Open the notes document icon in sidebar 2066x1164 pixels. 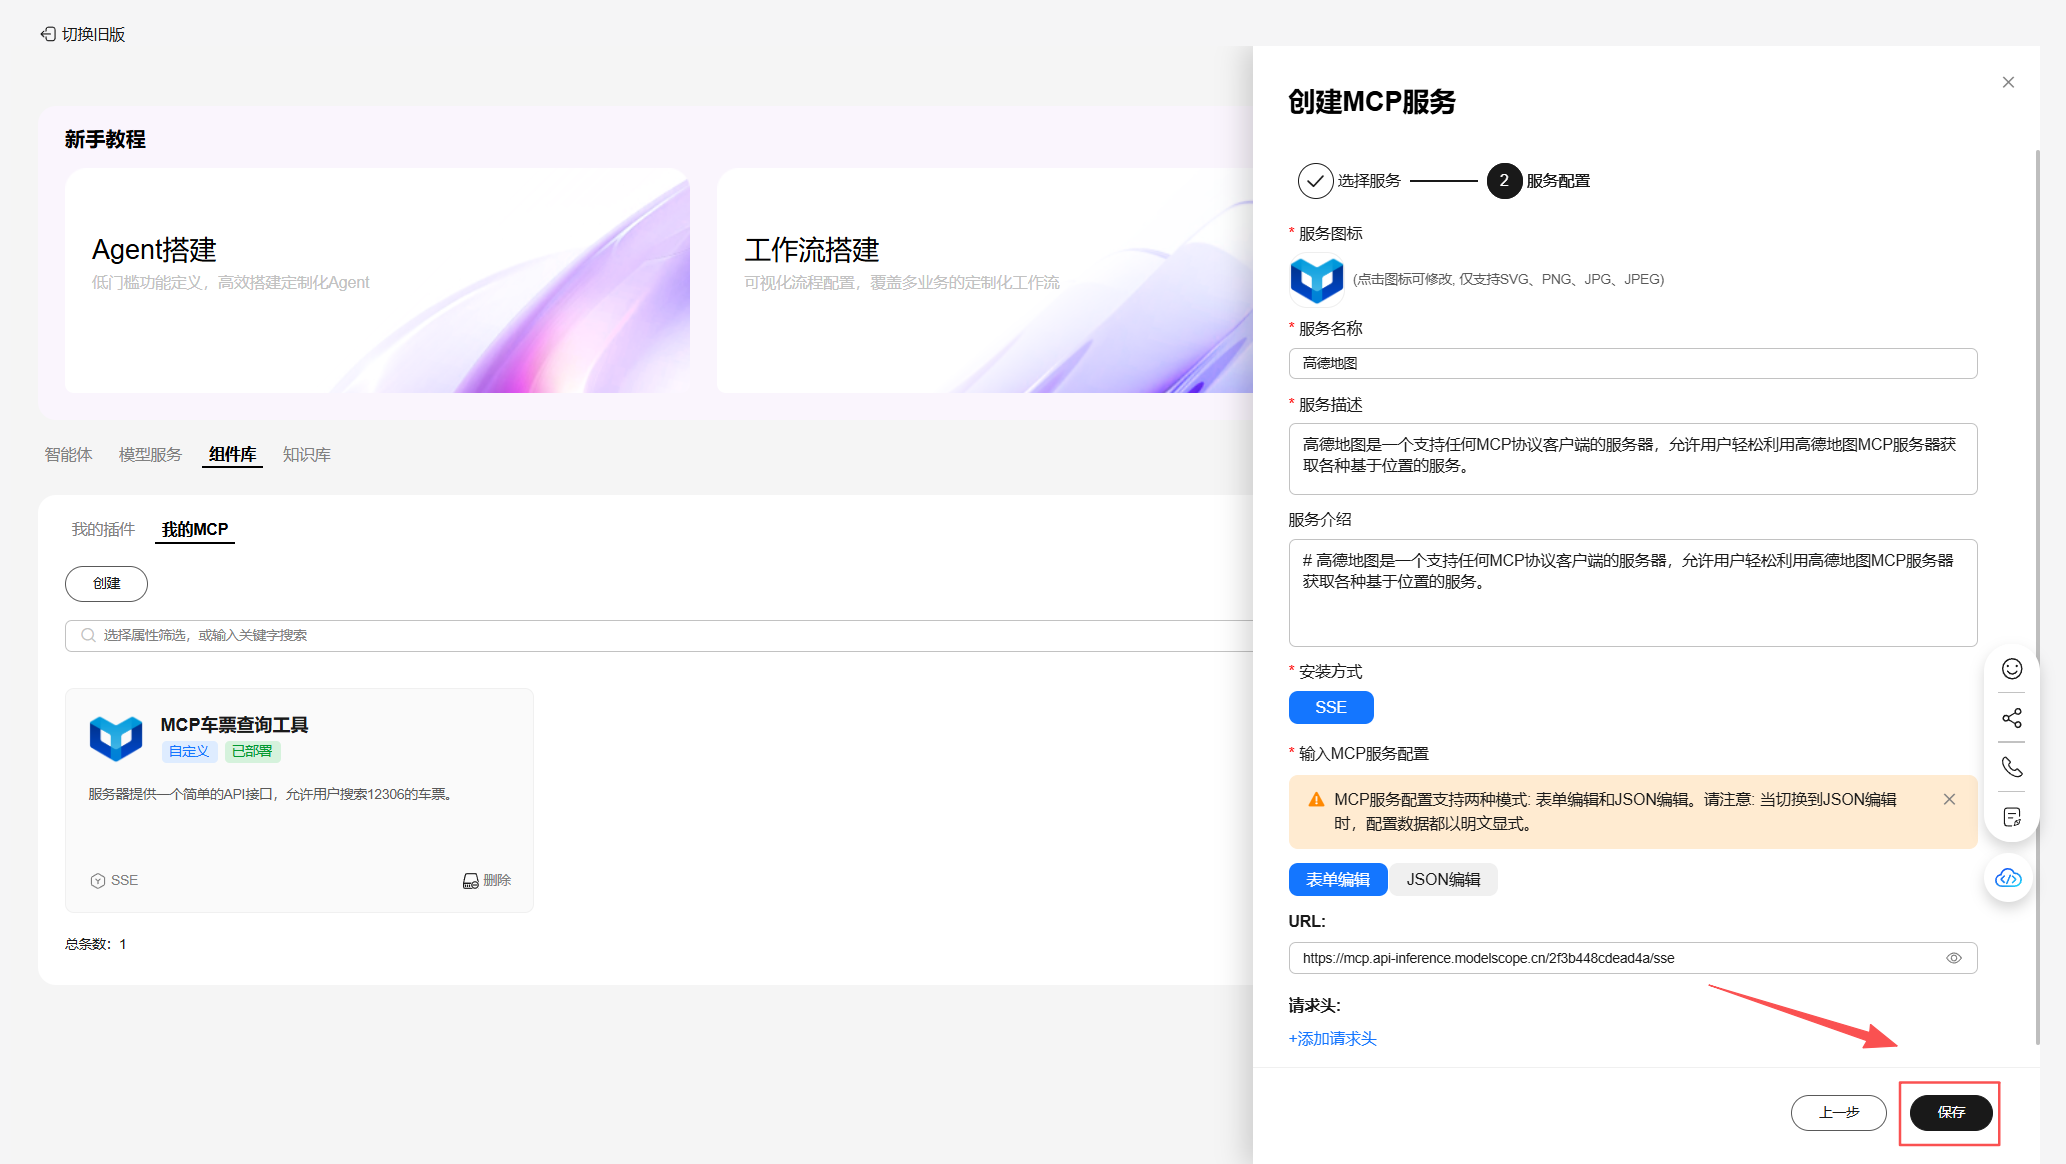pyautogui.click(x=2011, y=817)
